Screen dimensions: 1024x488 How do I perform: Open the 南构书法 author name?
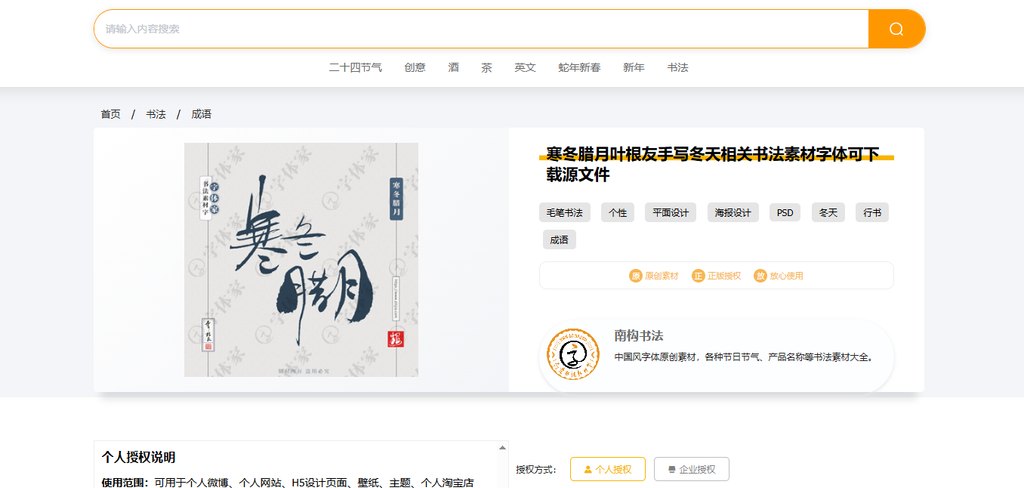639,336
